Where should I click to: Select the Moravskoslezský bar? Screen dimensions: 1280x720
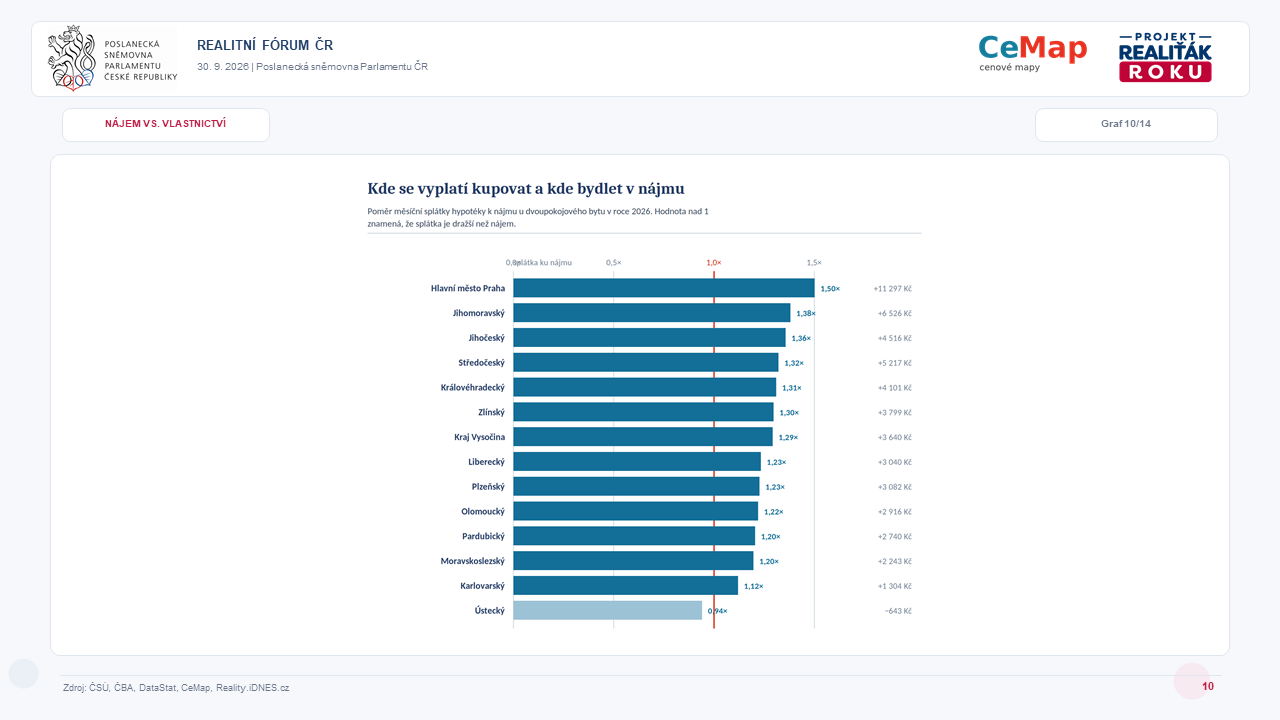[x=634, y=561]
